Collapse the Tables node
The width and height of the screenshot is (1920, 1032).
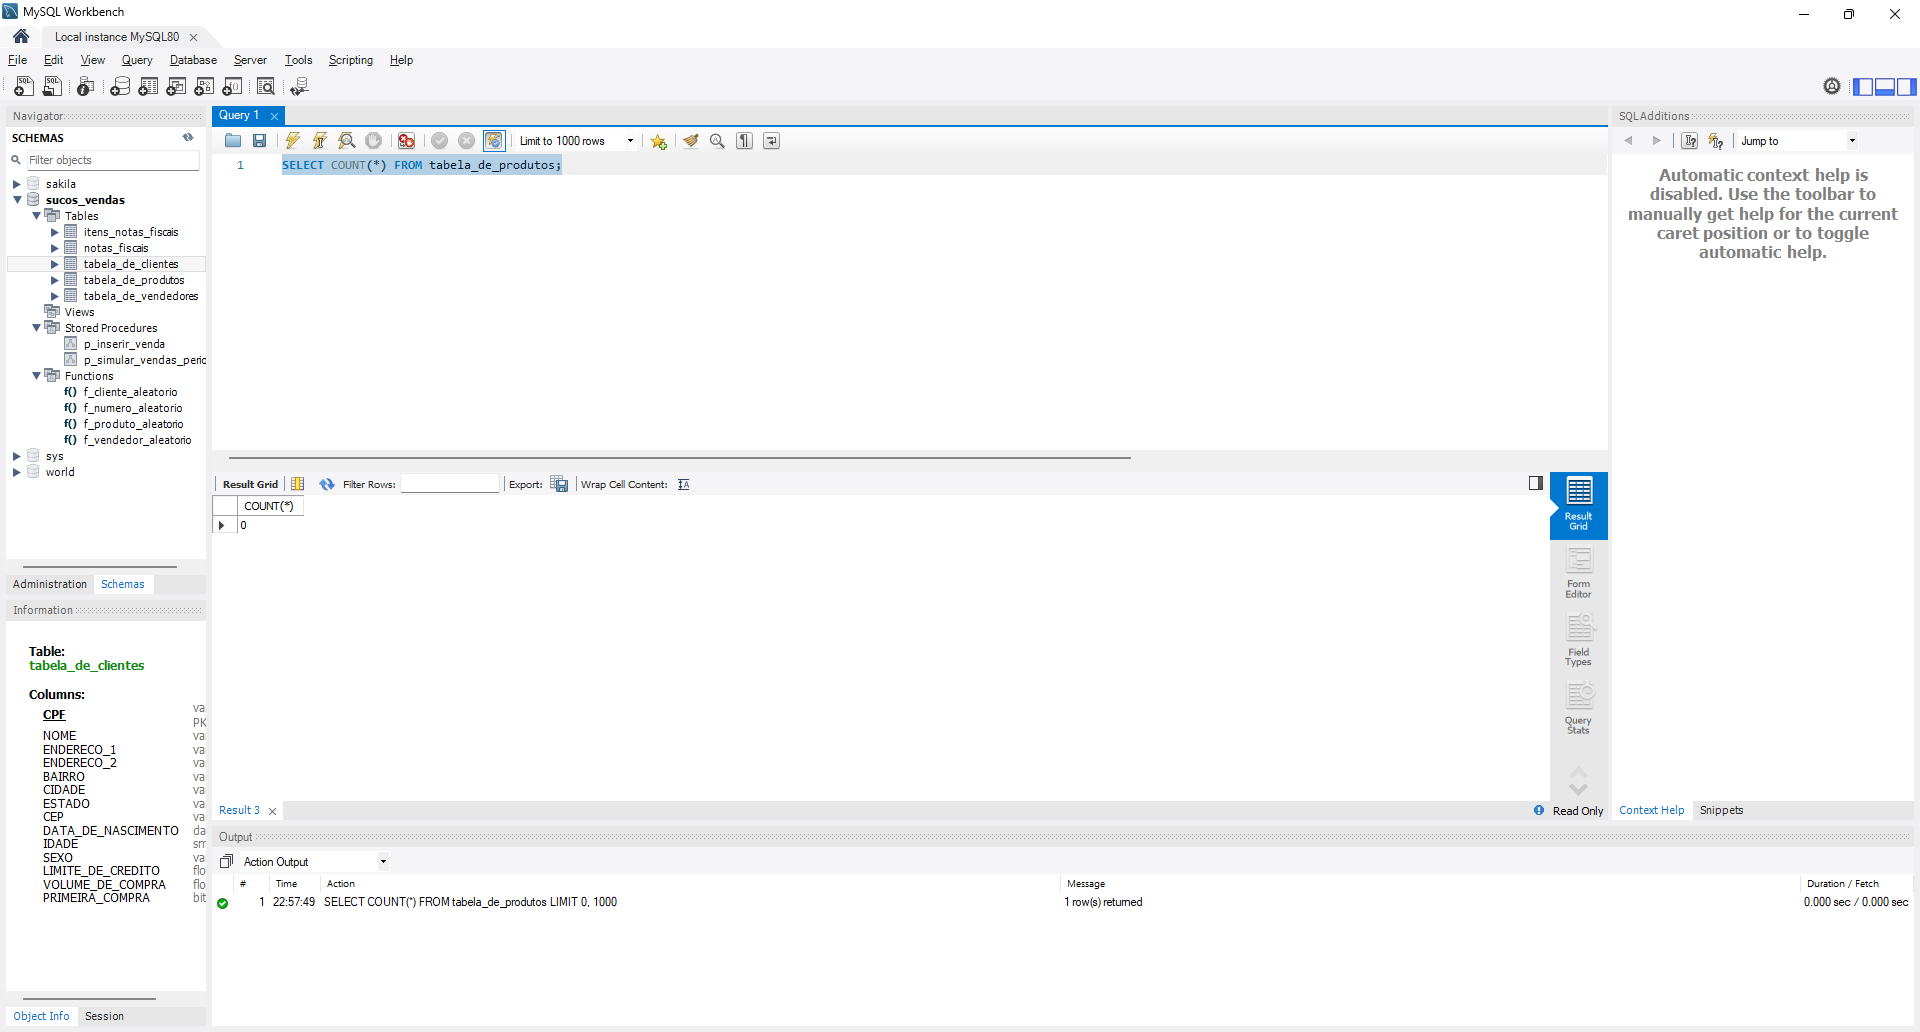(x=36, y=216)
